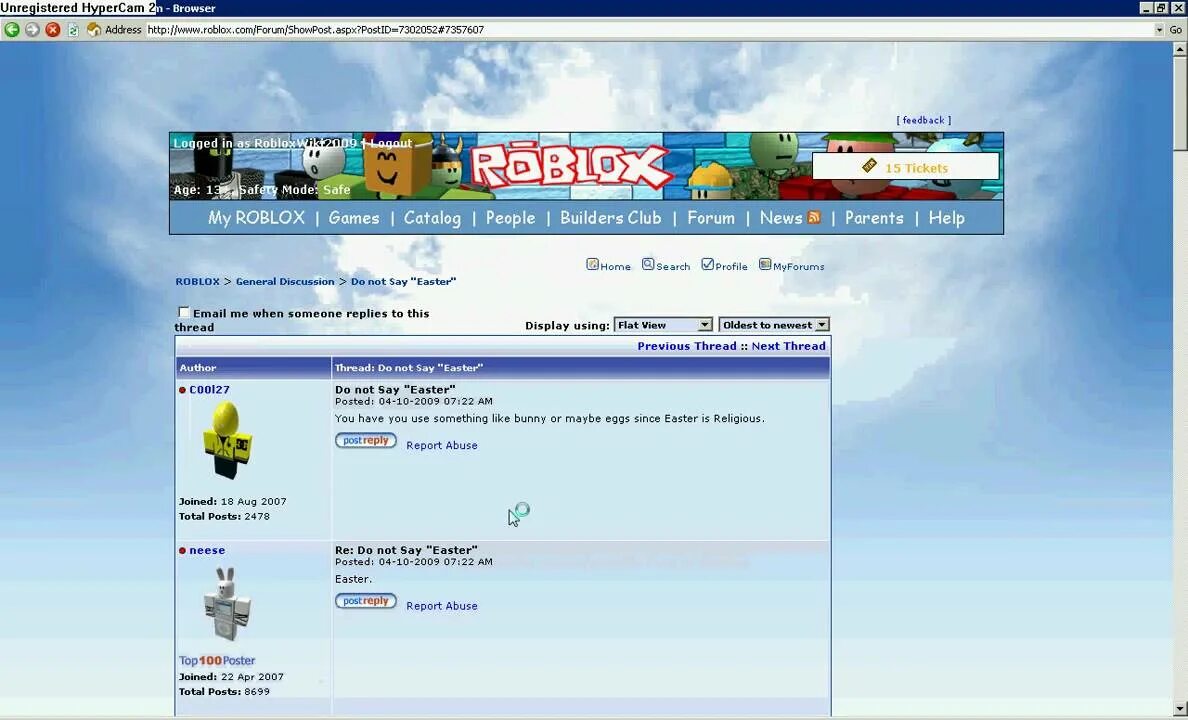This screenshot has width=1188, height=720.
Task: Click the red Stop loading icon
Action: (52, 30)
